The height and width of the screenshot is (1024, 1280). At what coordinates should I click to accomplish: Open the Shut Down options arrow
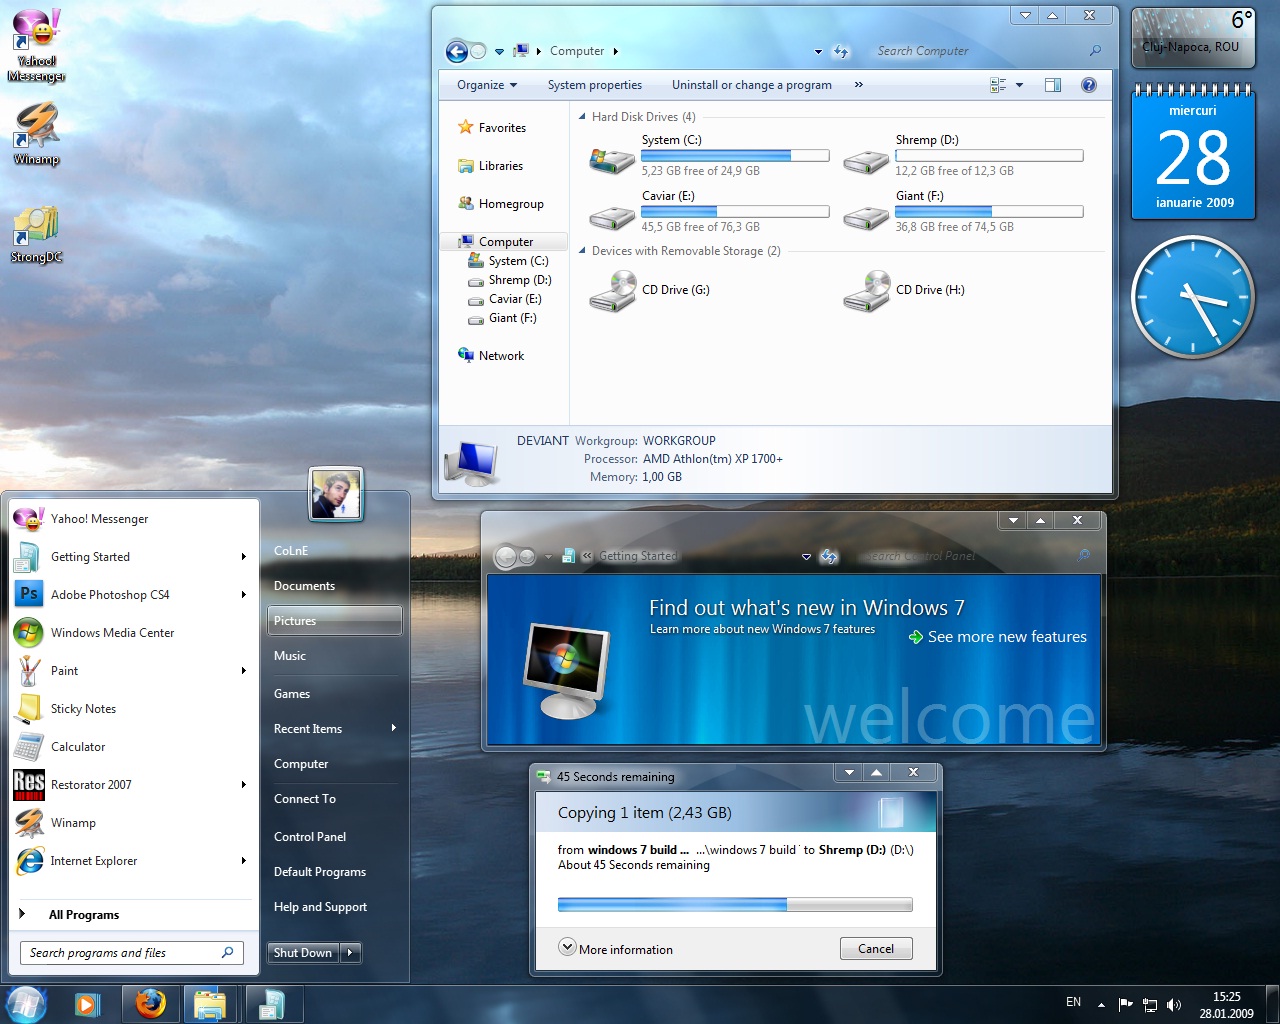click(x=350, y=953)
